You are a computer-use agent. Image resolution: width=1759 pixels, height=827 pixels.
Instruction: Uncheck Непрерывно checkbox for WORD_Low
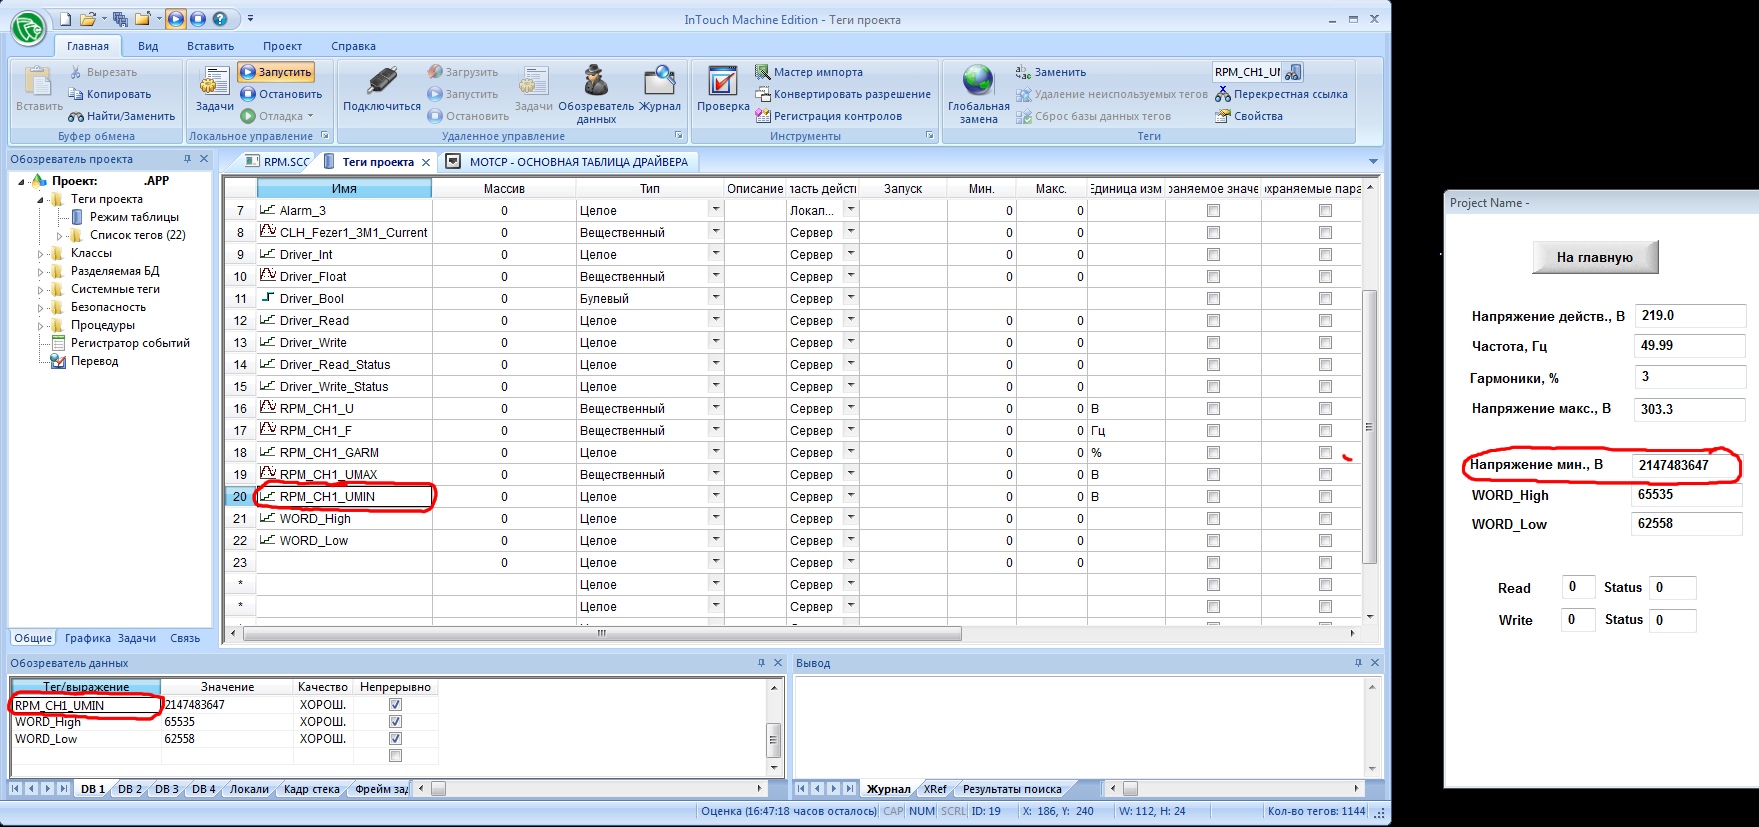coord(395,739)
